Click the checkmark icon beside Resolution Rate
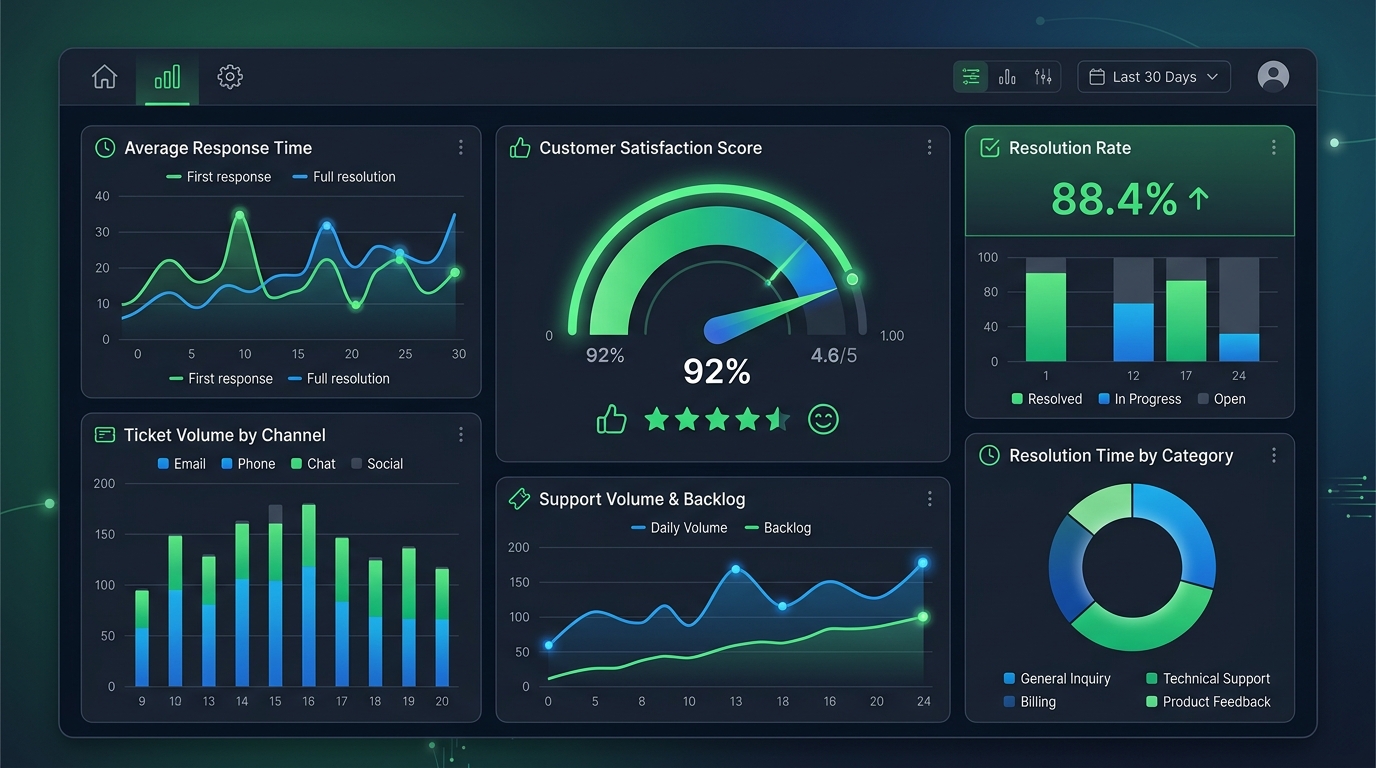1376x768 pixels. click(x=990, y=148)
